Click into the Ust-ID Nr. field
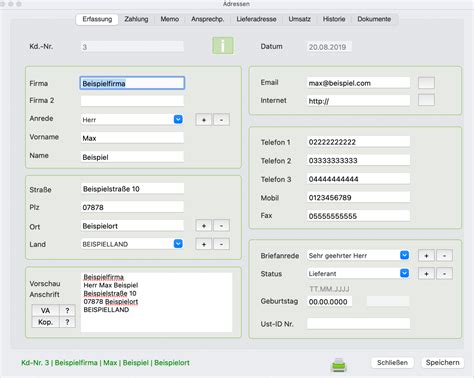 [358, 323]
